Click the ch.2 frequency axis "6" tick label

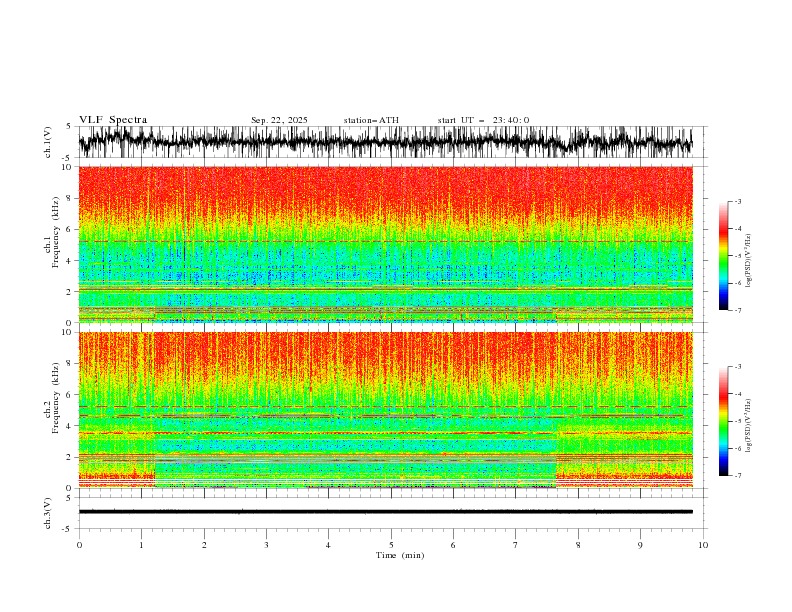coord(70,395)
